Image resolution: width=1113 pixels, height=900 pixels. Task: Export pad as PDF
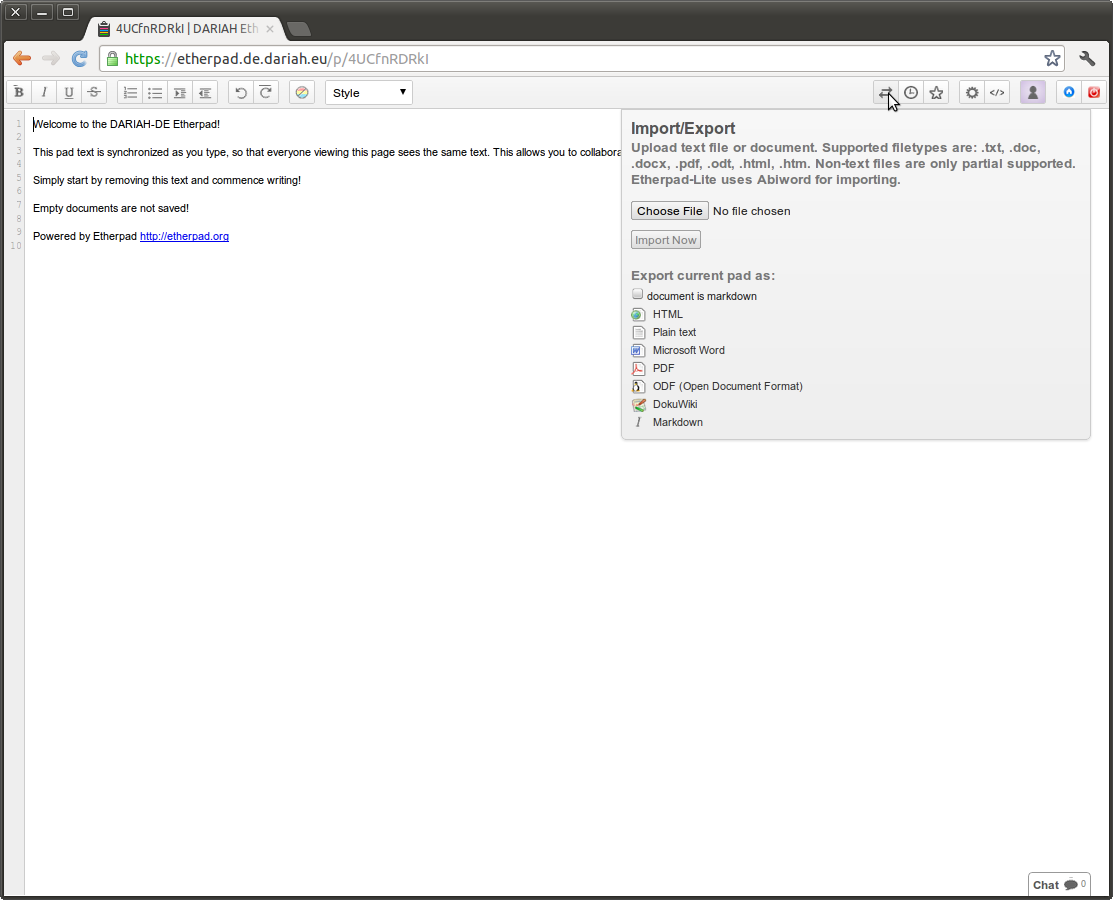click(x=663, y=368)
